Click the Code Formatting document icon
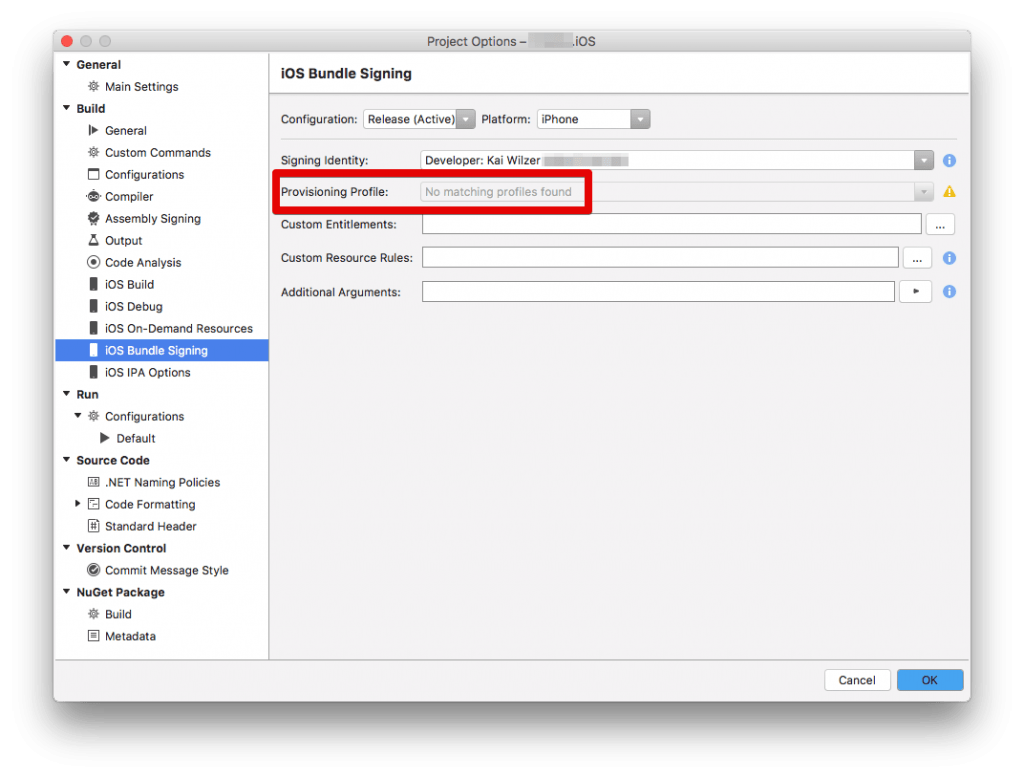The image size is (1024, 778). click(93, 504)
